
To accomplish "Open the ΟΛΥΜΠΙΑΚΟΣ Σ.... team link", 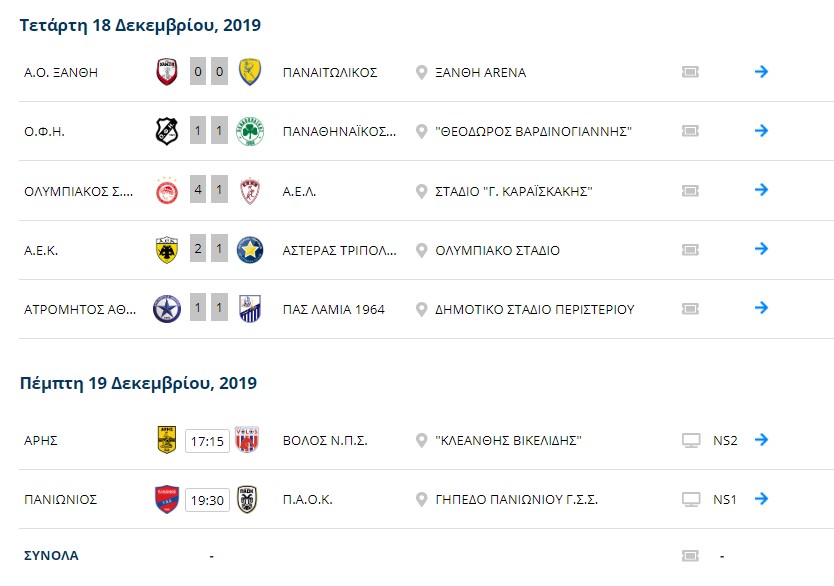I will [79, 191].
